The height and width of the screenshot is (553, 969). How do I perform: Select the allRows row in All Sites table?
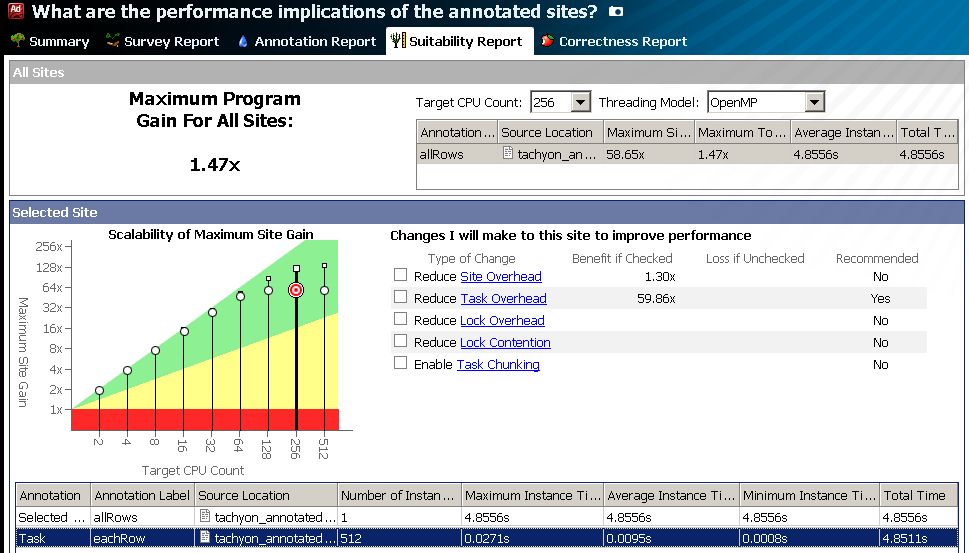688,154
